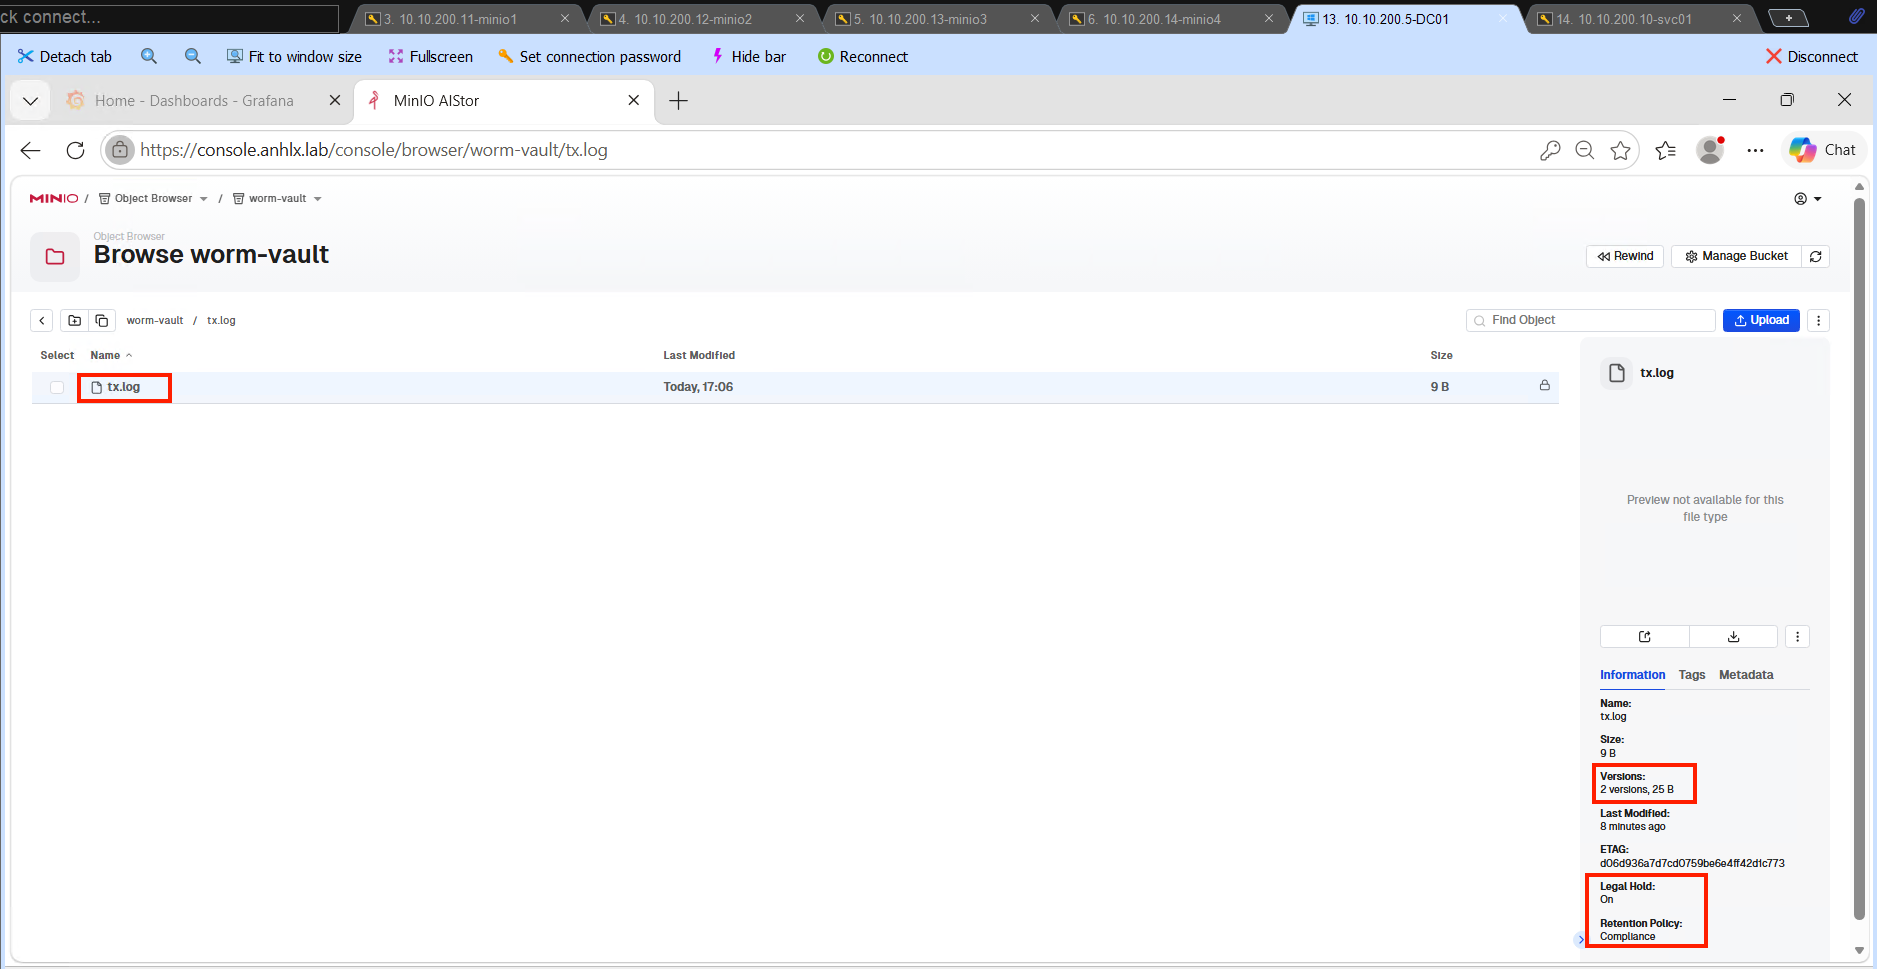
Task: Click the Disconnect button
Action: pyautogui.click(x=1812, y=57)
